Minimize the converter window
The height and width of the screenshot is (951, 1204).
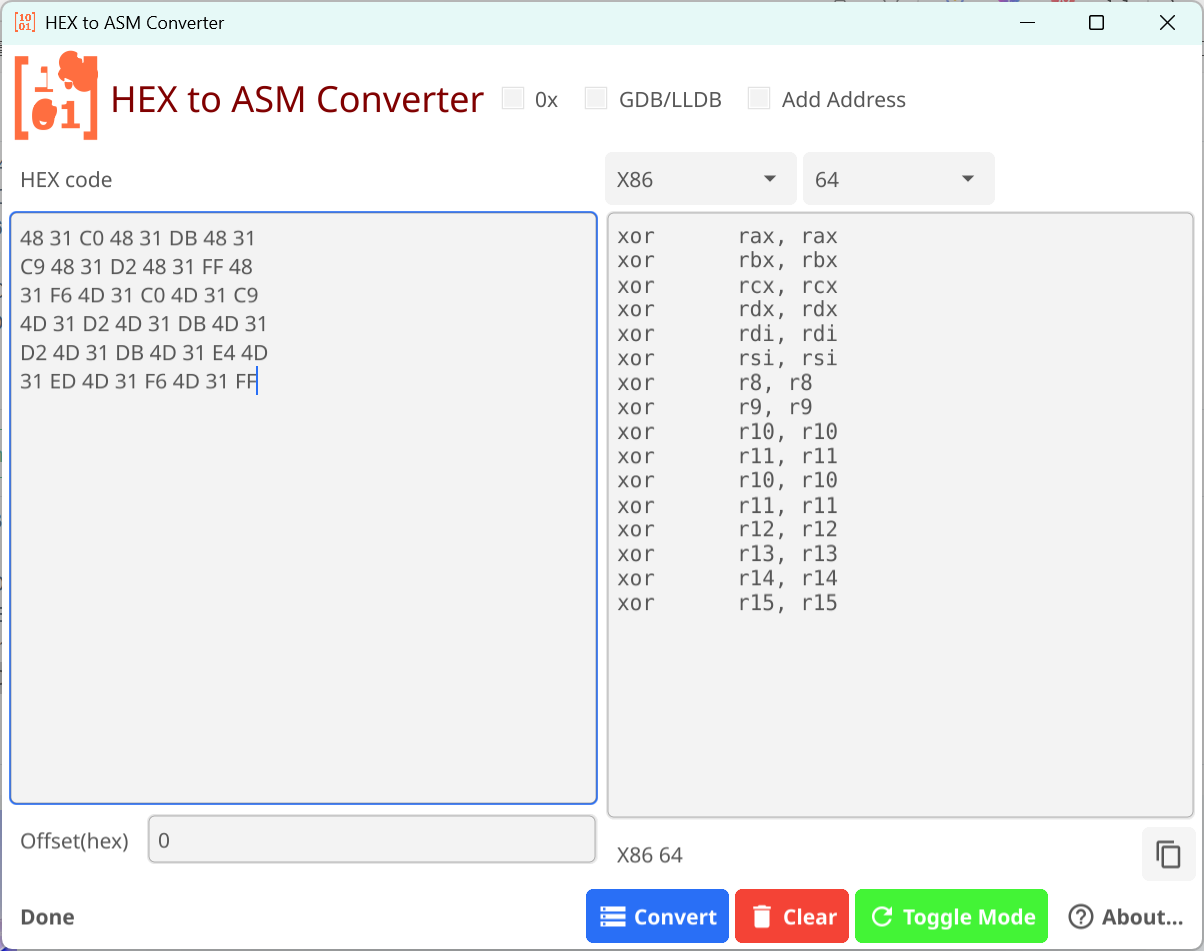point(1027,22)
